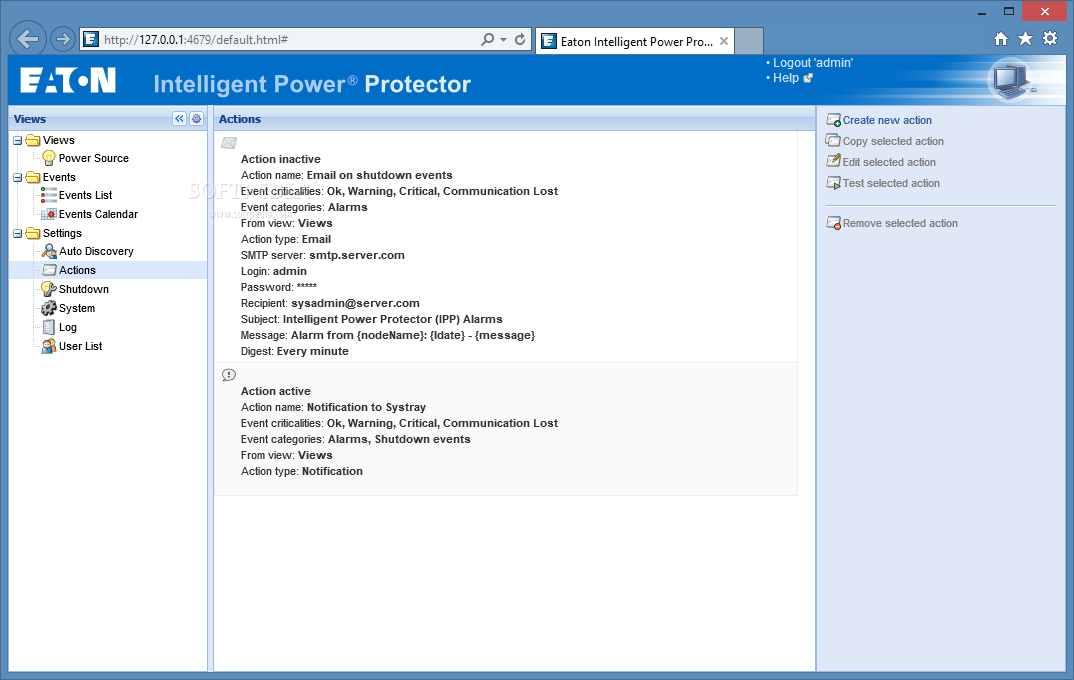Select Shutdown tree item
The width and height of the screenshot is (1074, 680).
click(x=84, y=289)
